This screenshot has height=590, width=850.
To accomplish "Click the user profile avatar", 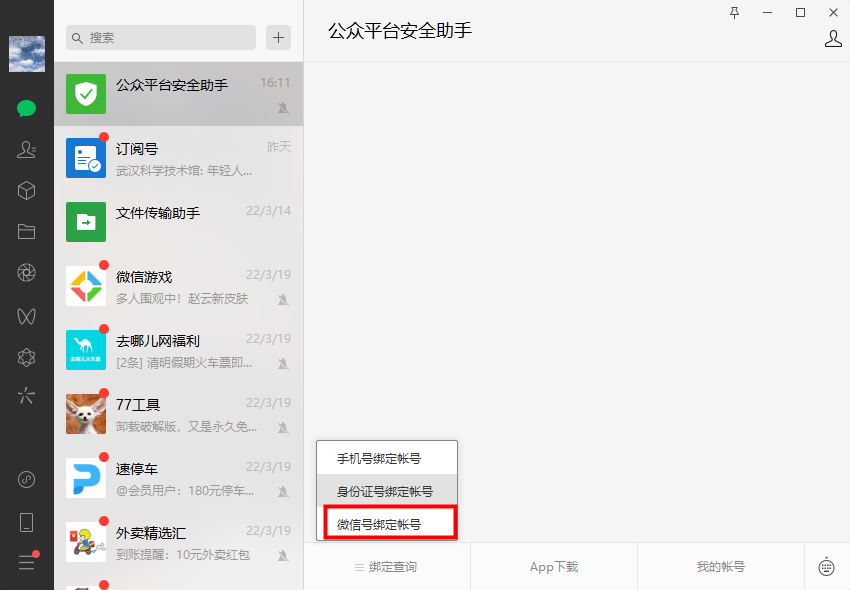I will tap(27, 54).
